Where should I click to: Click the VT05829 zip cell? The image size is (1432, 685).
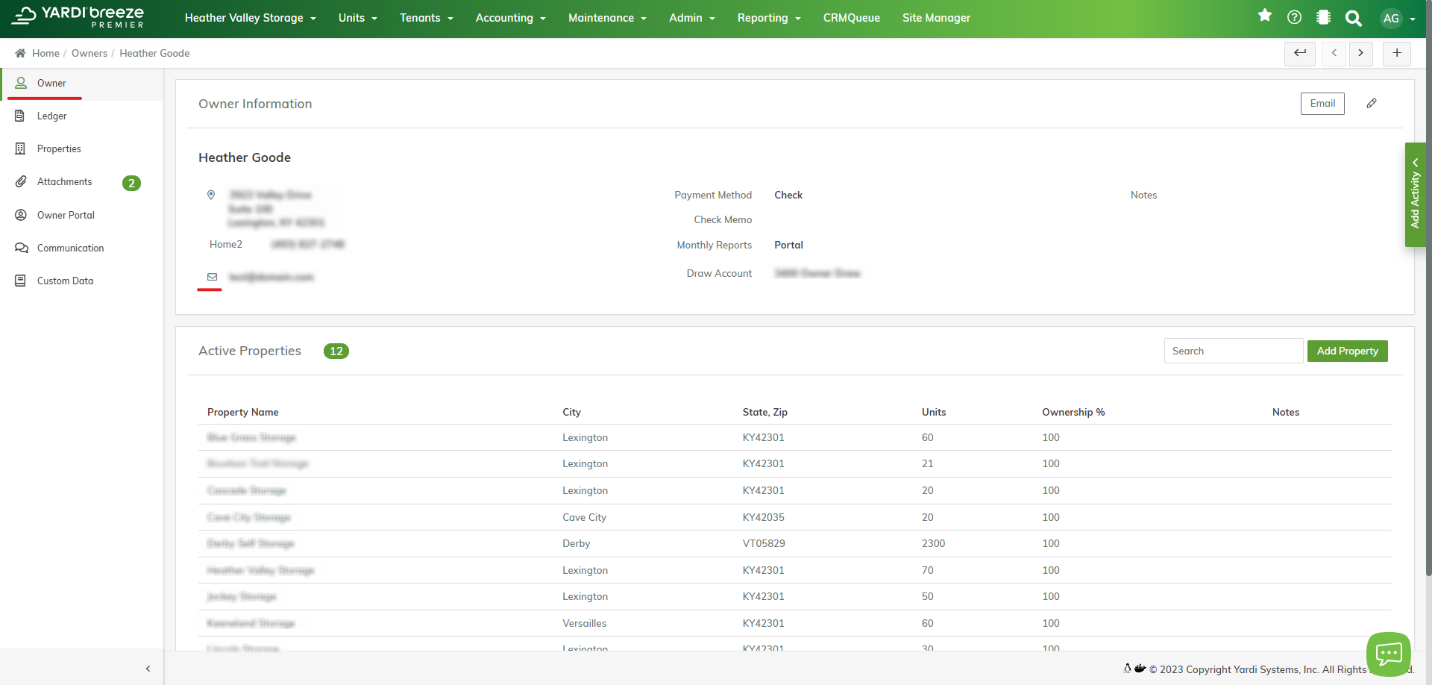tap(763, 544)
